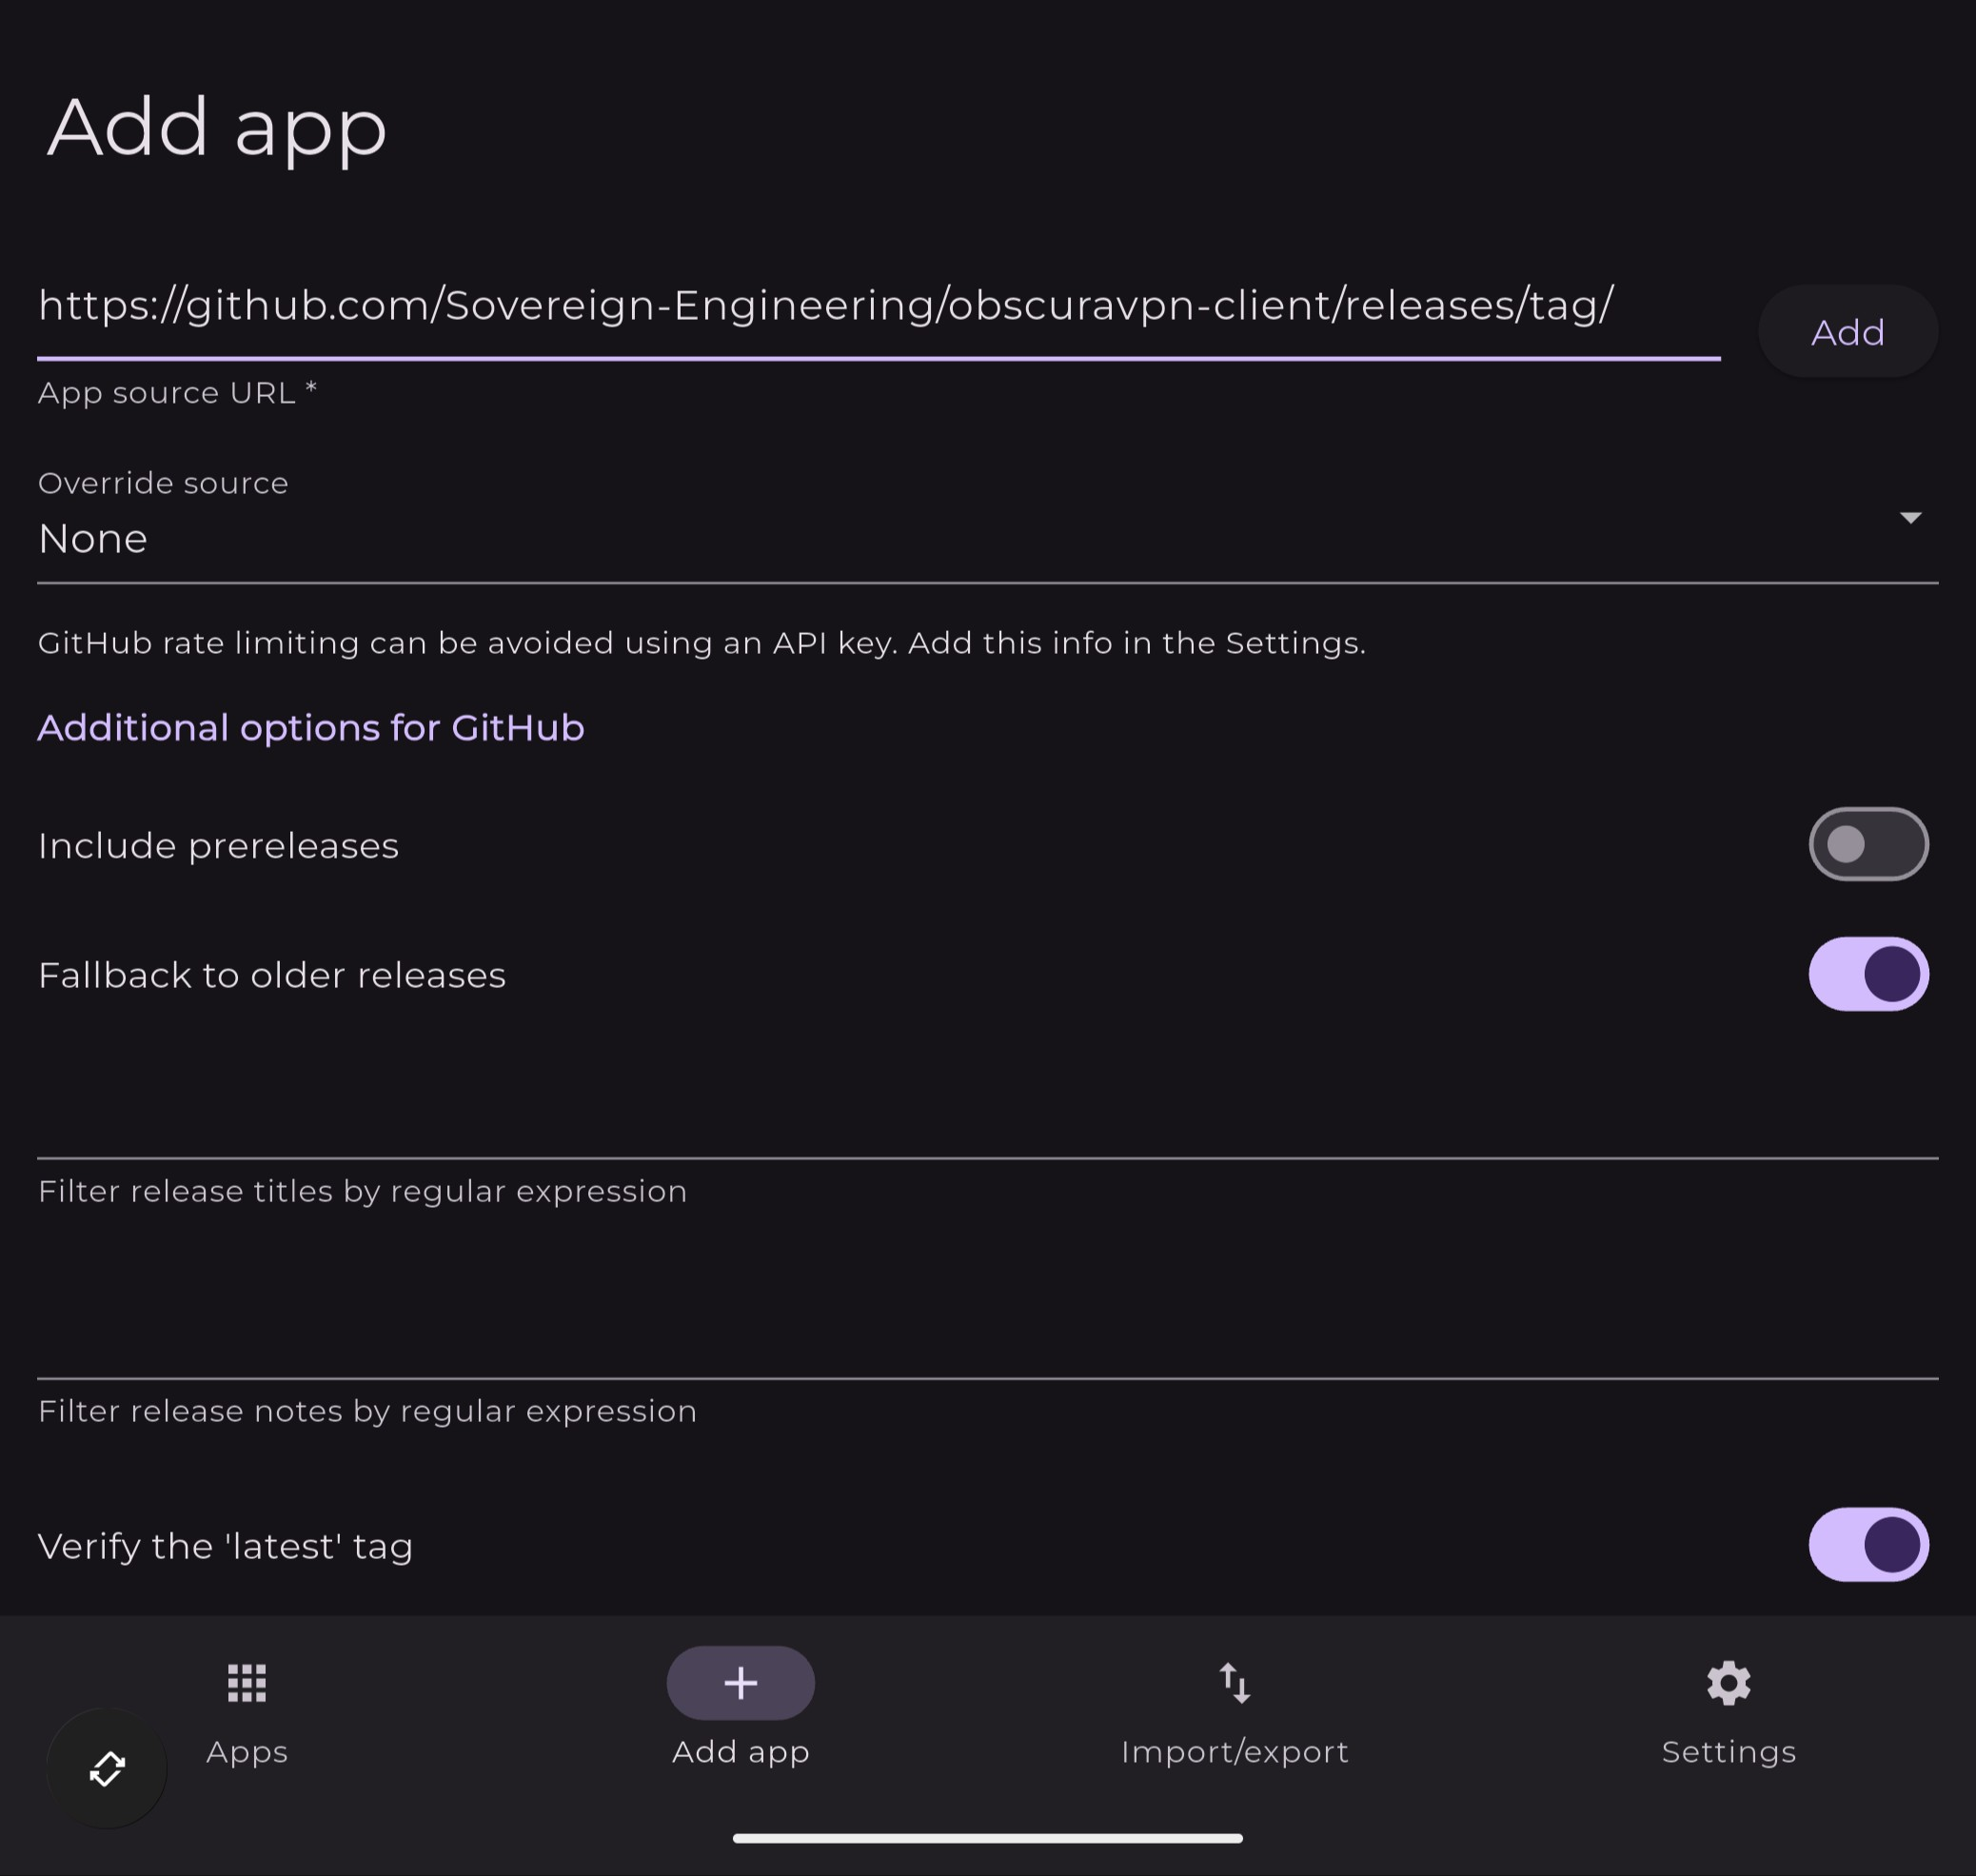Screen dimensions: 1976x1876
Task: Click the 'Filter release notes by regular expression' caption
Action: pyautogui.click(x=368, y=1411)
